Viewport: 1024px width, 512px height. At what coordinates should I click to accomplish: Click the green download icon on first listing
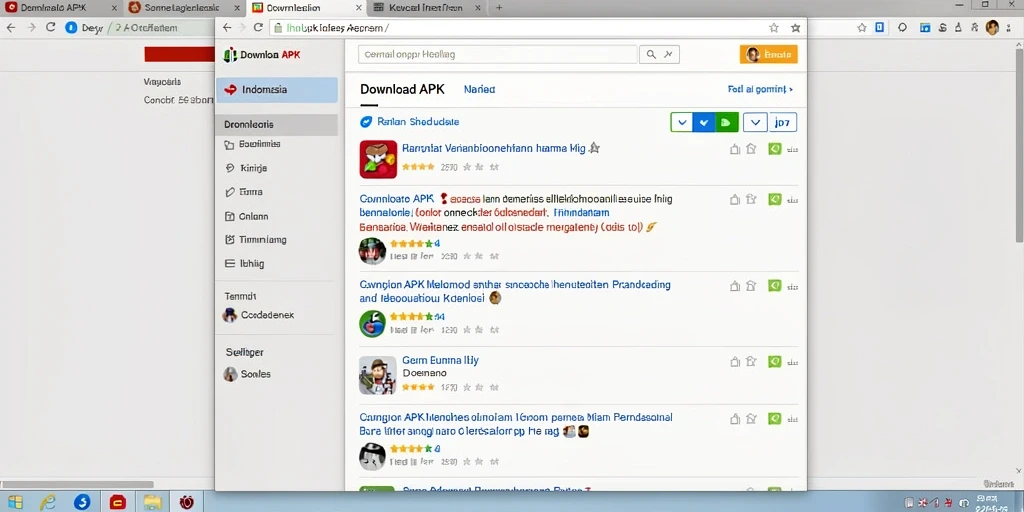[x=775, y=149]
